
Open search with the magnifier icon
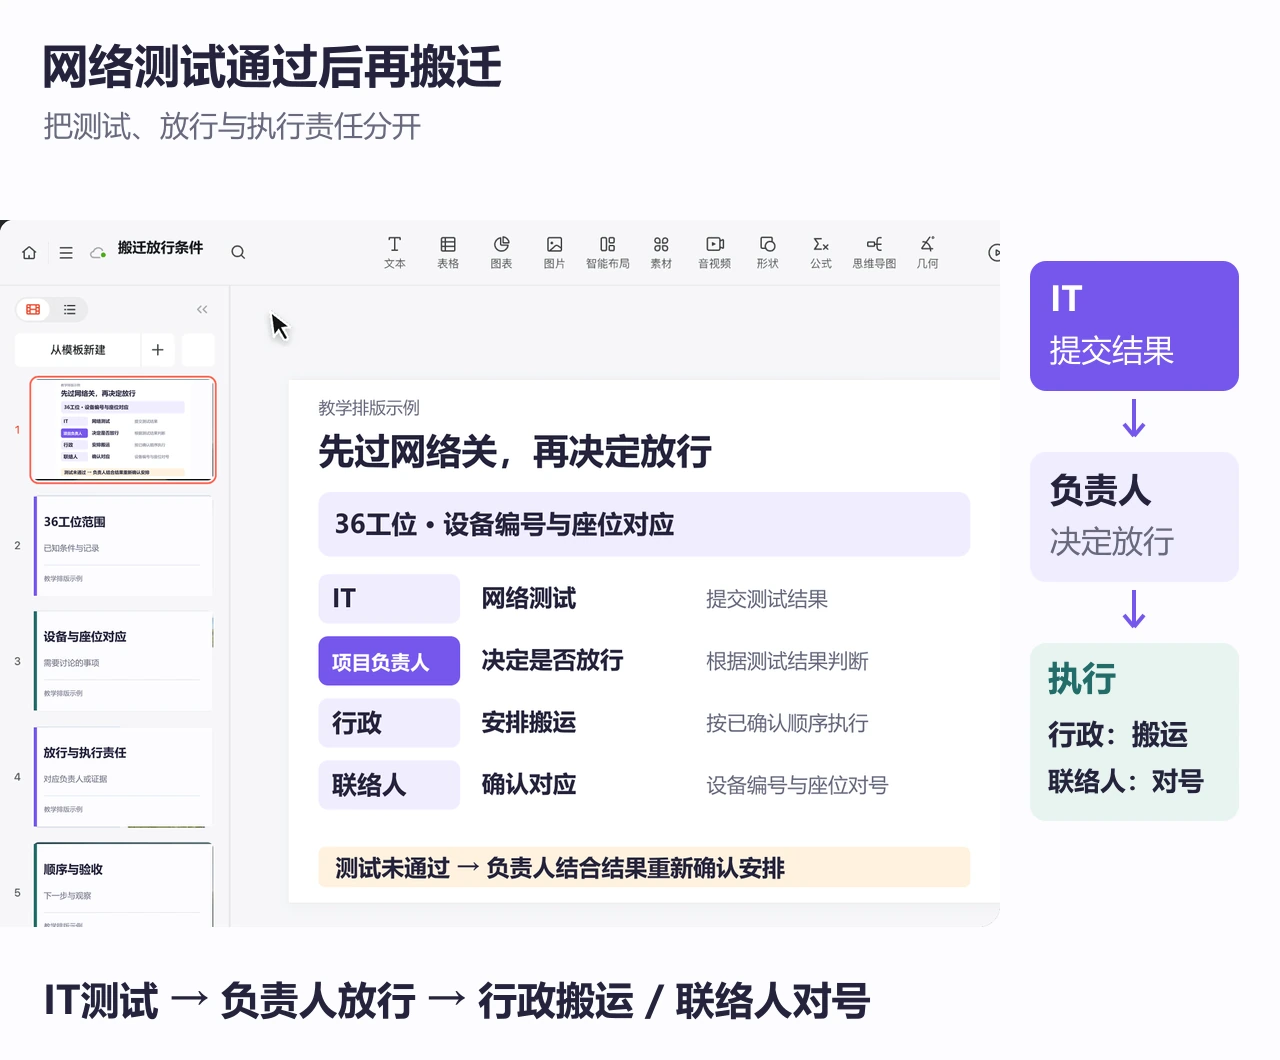(238, 252)
